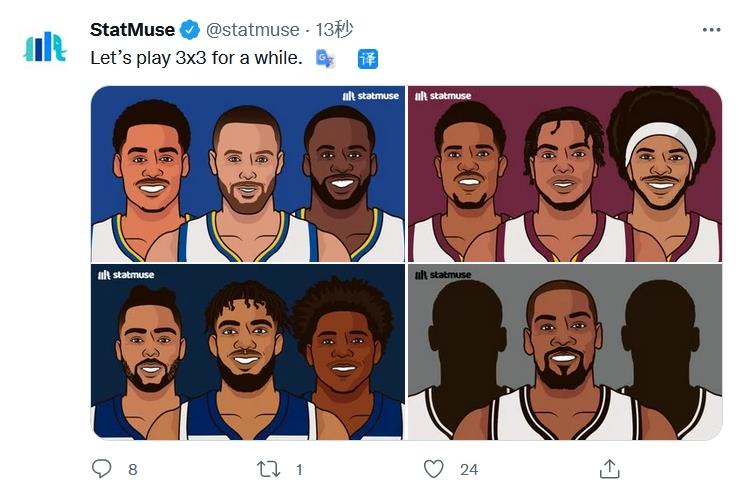The height and width of the screenshot is (495, 739).
Task: Like the tweet with the heart icon
Action: [433, 468]
